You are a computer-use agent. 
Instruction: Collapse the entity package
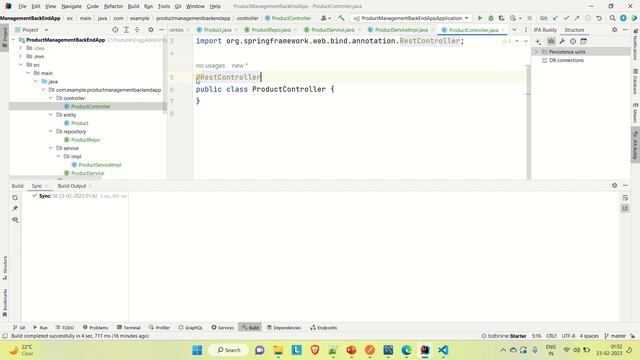coord(51,115)
